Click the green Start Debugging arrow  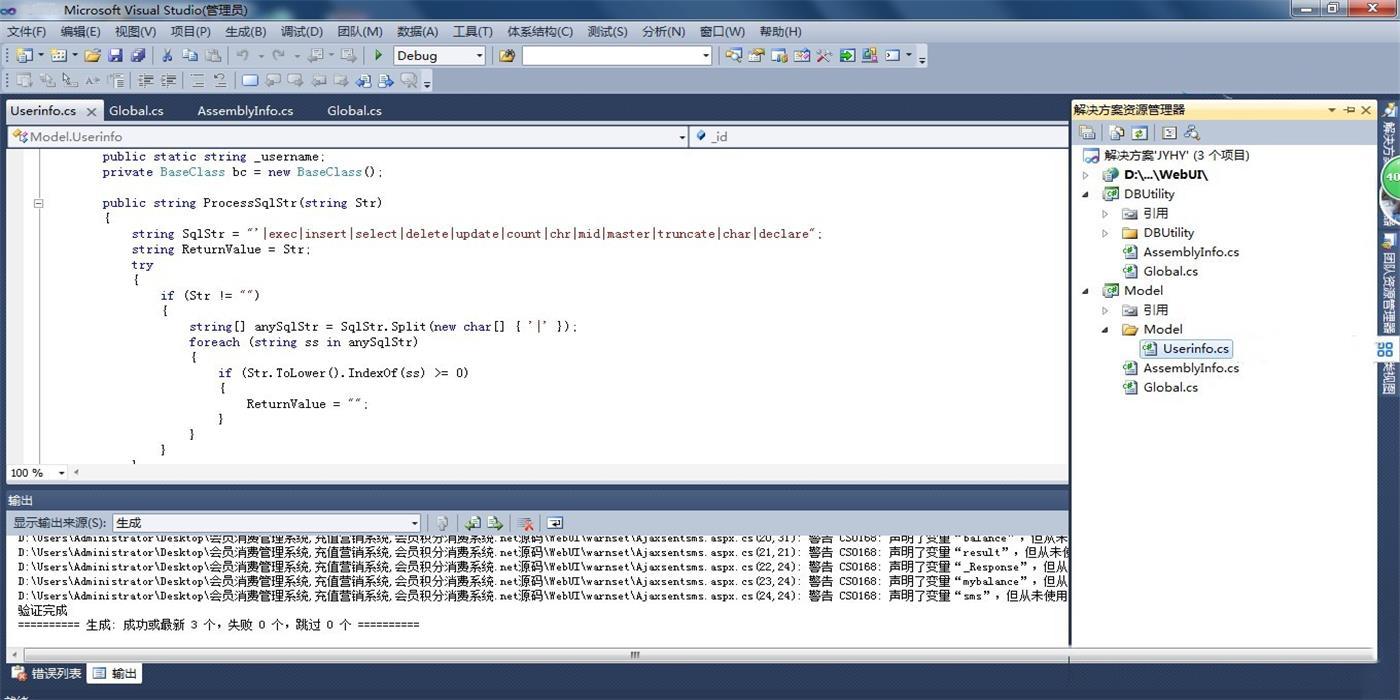[378, 56]
